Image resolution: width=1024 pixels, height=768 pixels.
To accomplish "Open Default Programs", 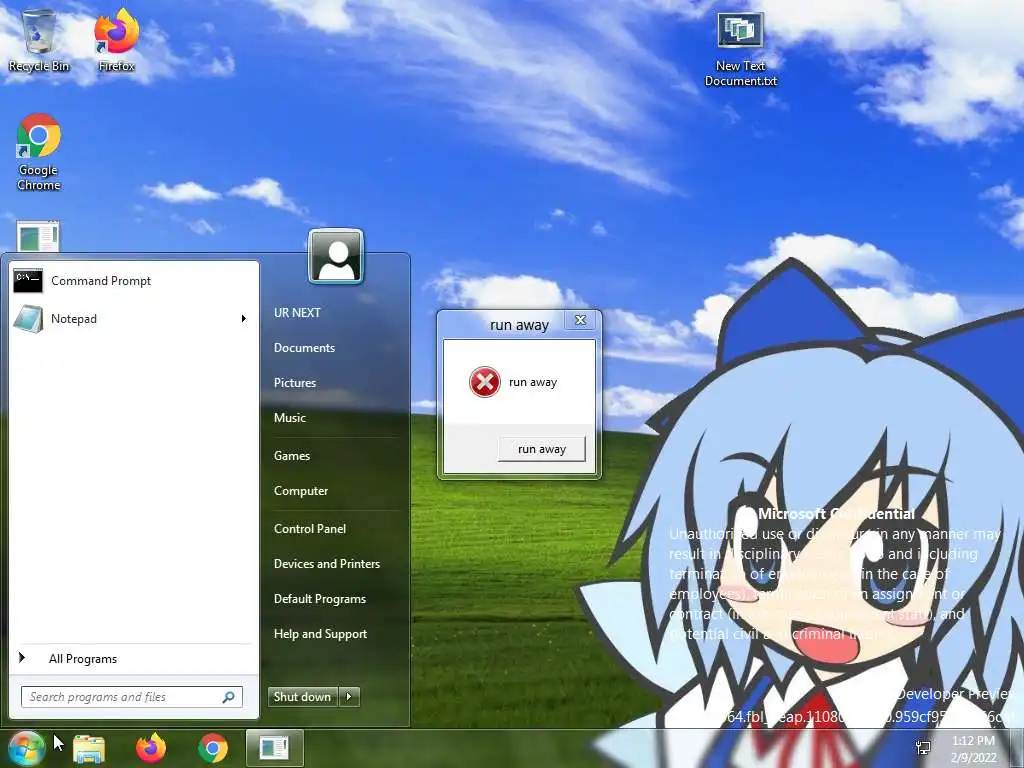I will pos(319,599).
